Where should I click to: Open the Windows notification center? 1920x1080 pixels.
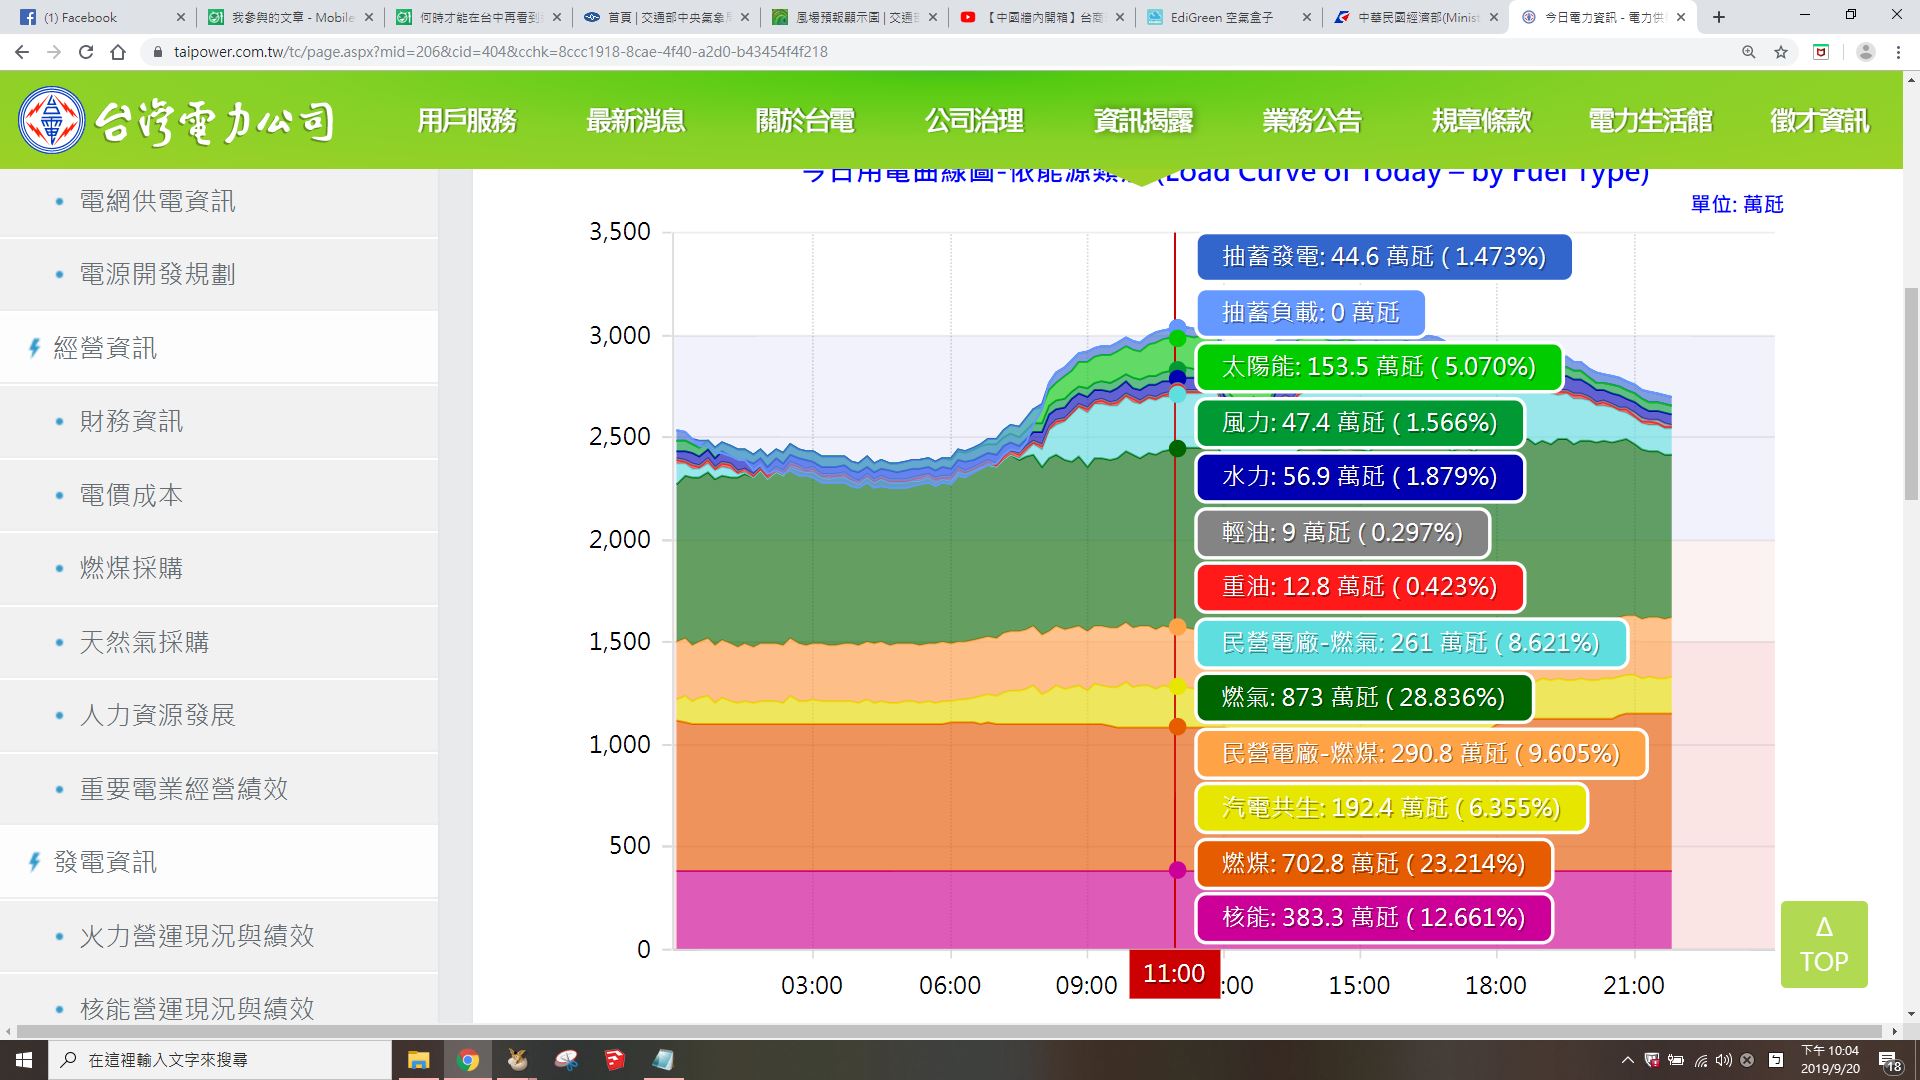coord(1889,1060)
